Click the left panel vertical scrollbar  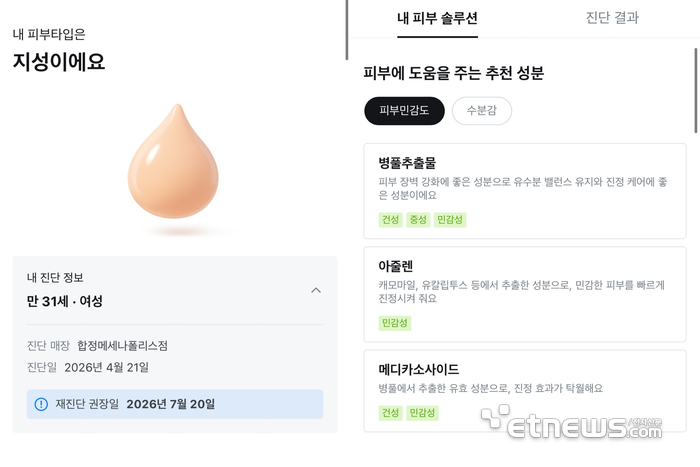[x=346, y=30]
